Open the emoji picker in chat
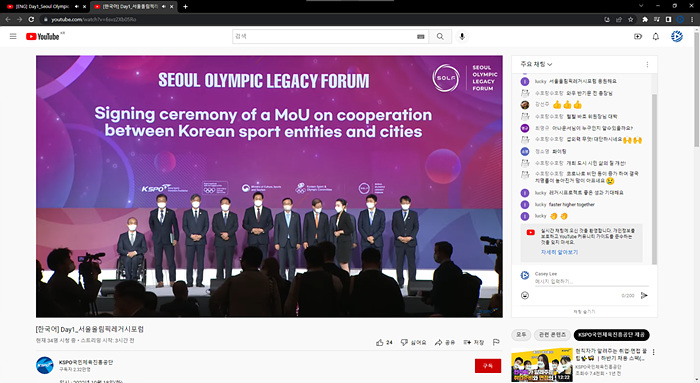The width and height of the screenshot is (700, 383). (525, 295)
